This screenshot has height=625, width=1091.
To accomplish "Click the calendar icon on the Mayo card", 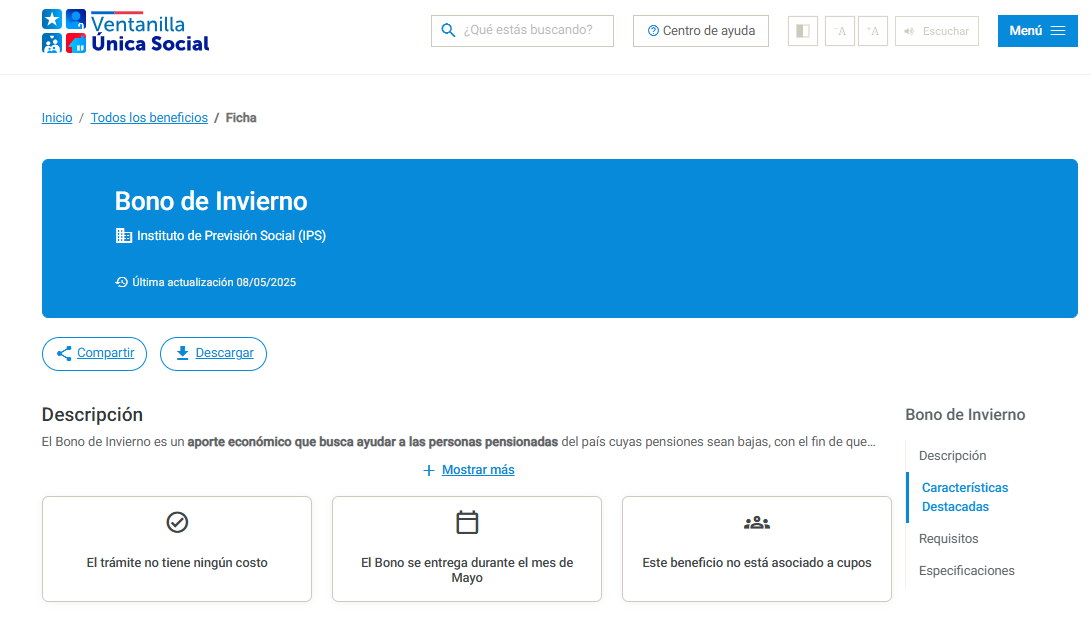I will pyautogui.click(x=467, y=522).
